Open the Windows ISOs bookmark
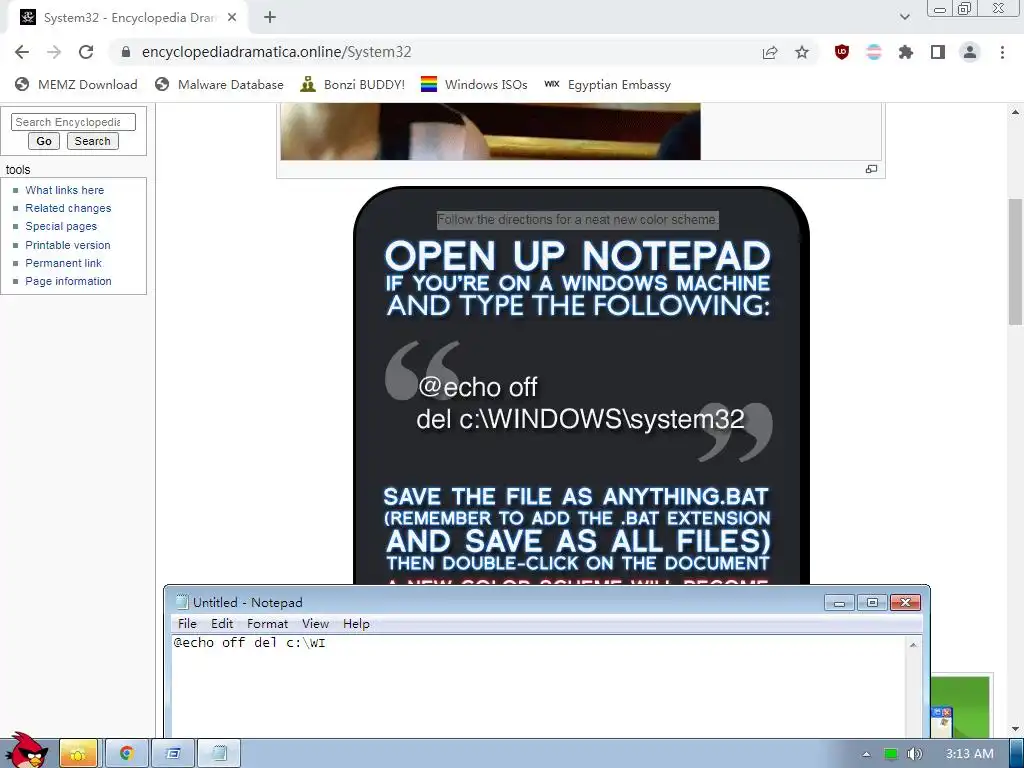 (474, 85)
